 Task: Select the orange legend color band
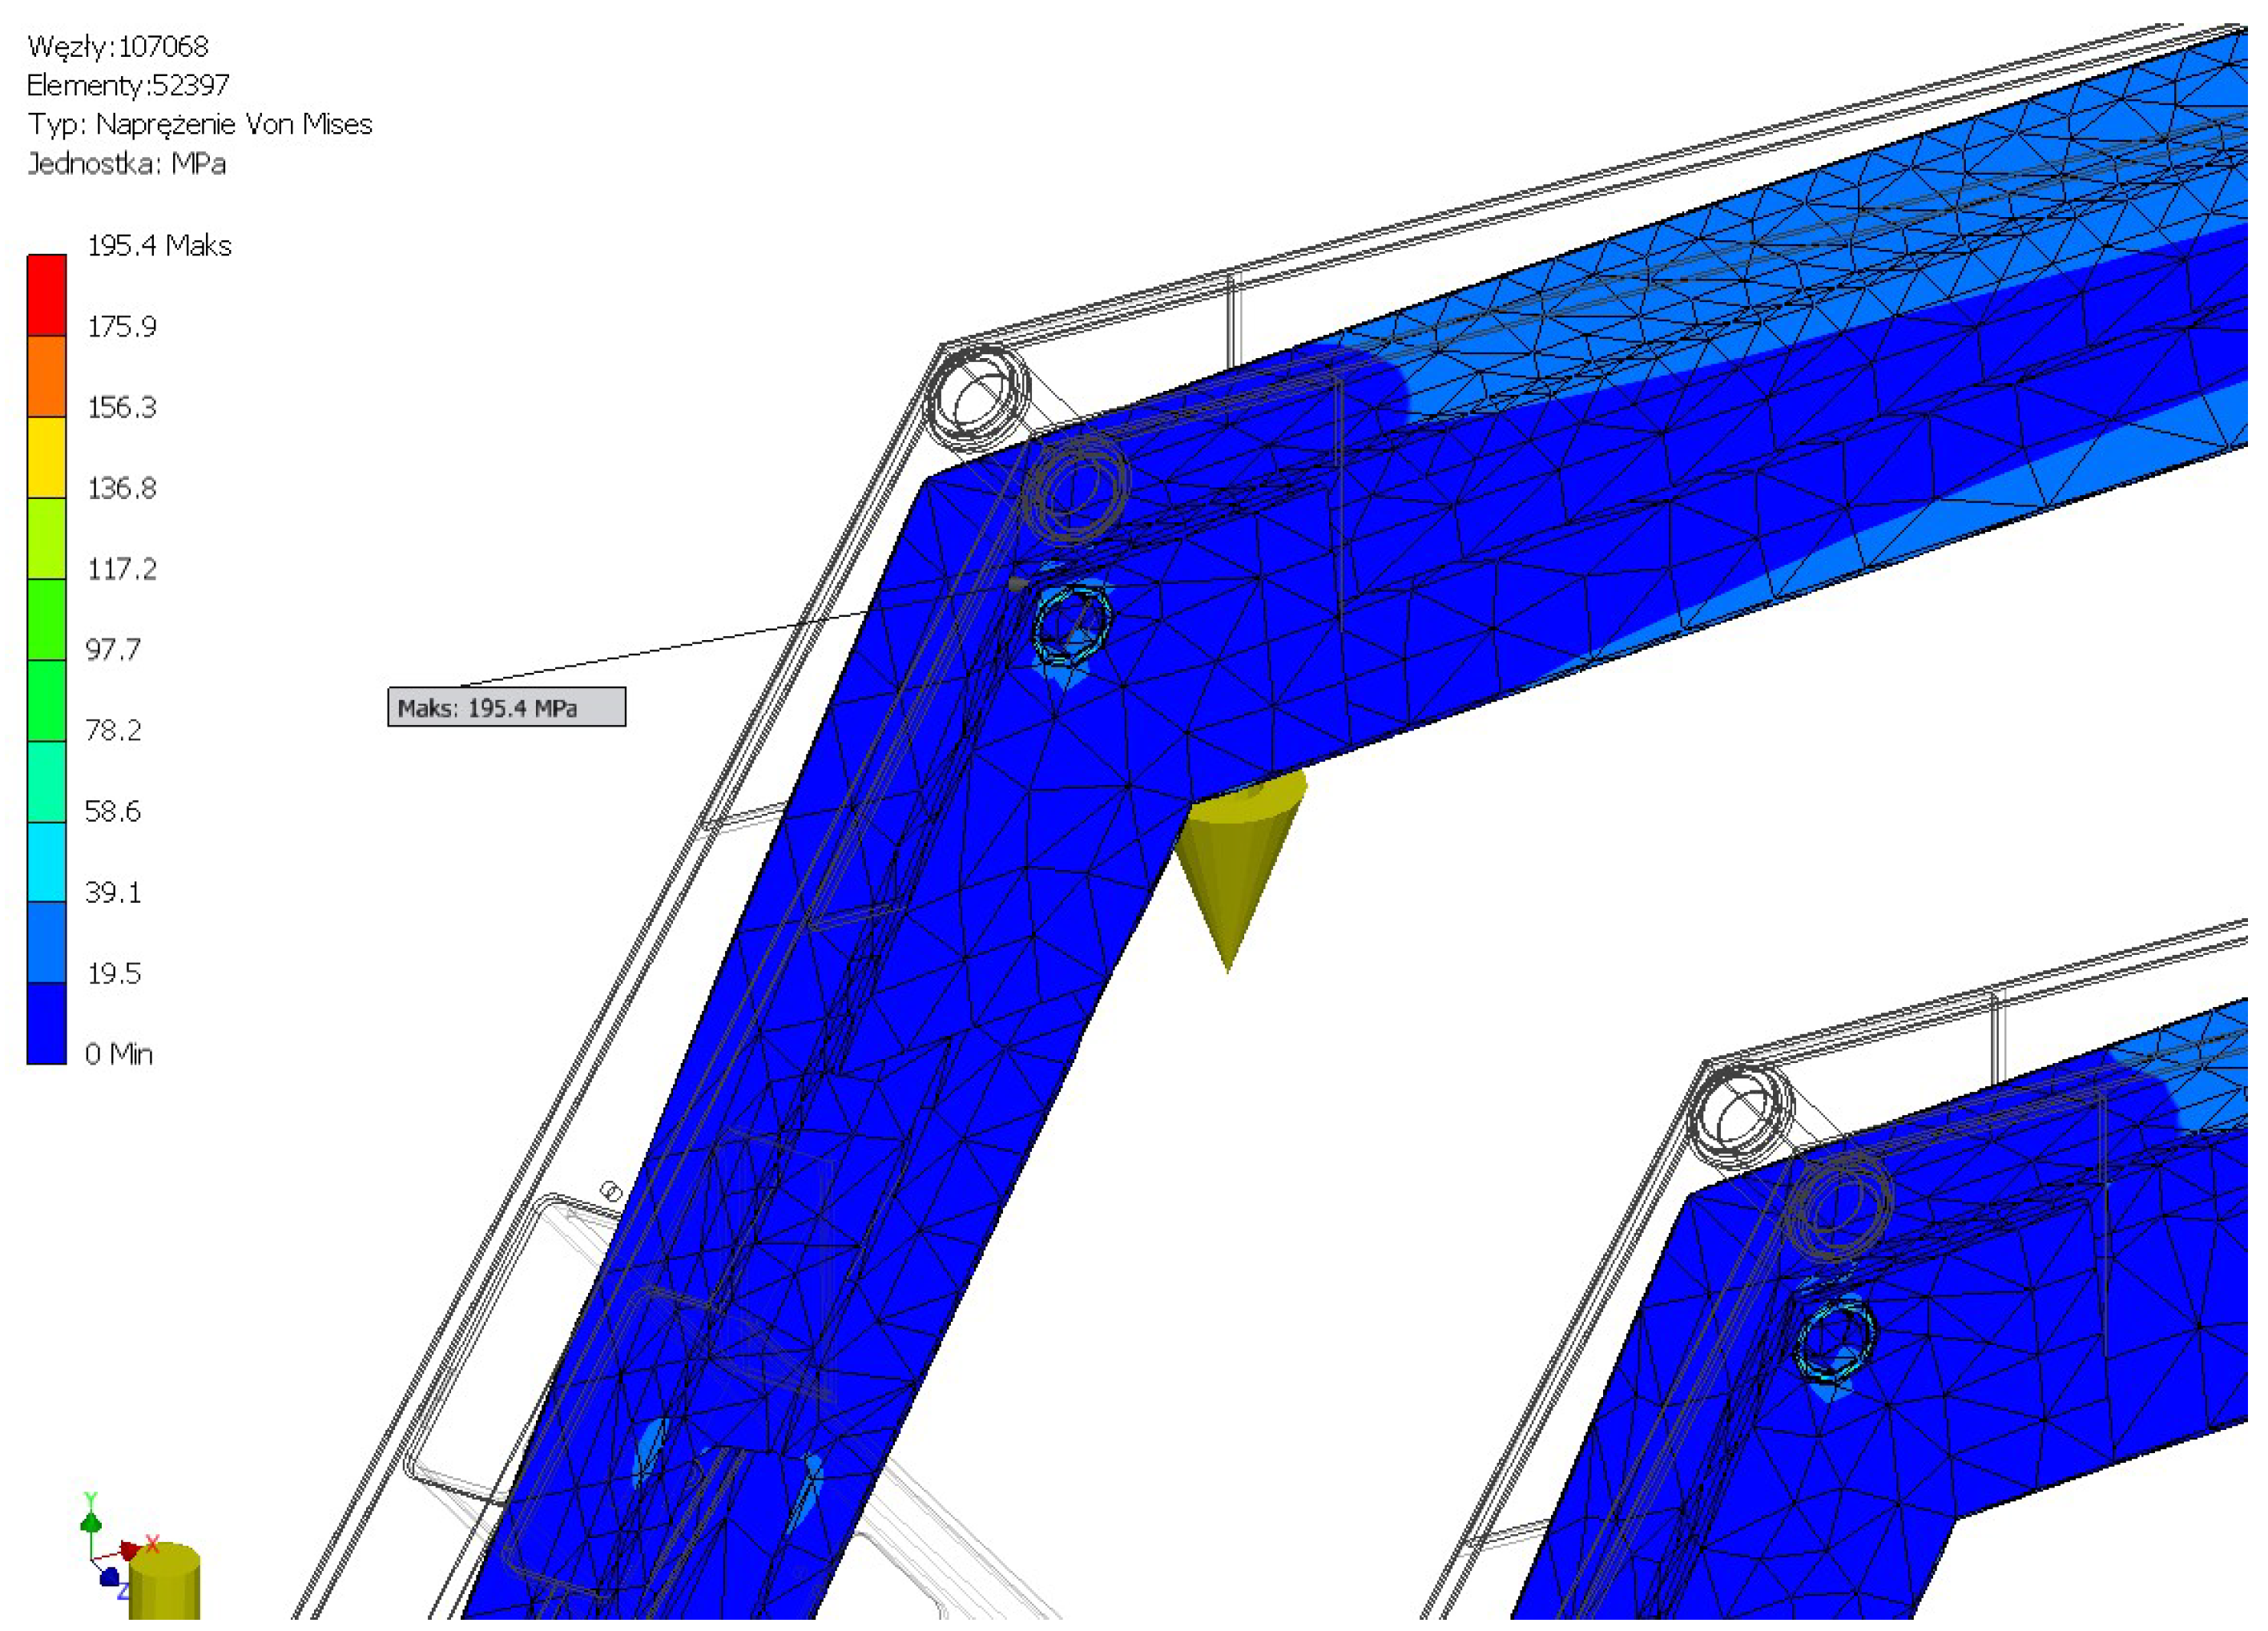(47, 376)
